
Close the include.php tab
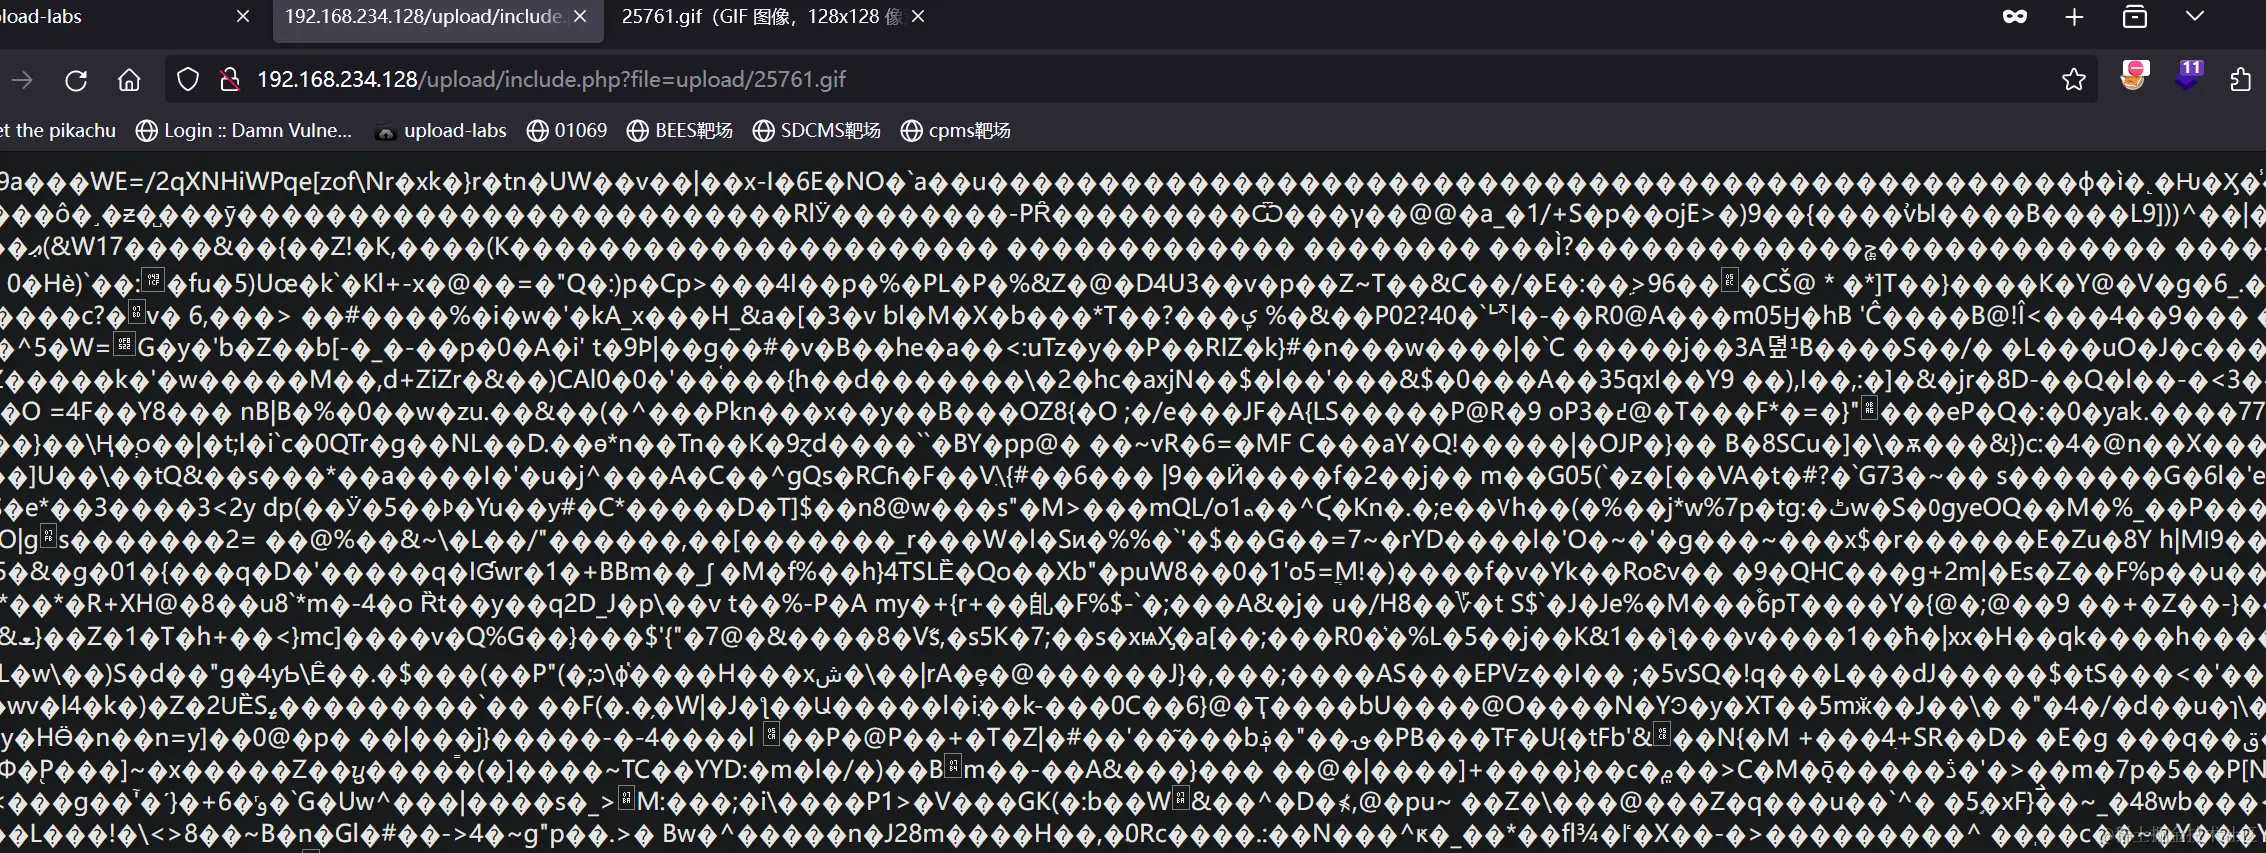(581, 17)
